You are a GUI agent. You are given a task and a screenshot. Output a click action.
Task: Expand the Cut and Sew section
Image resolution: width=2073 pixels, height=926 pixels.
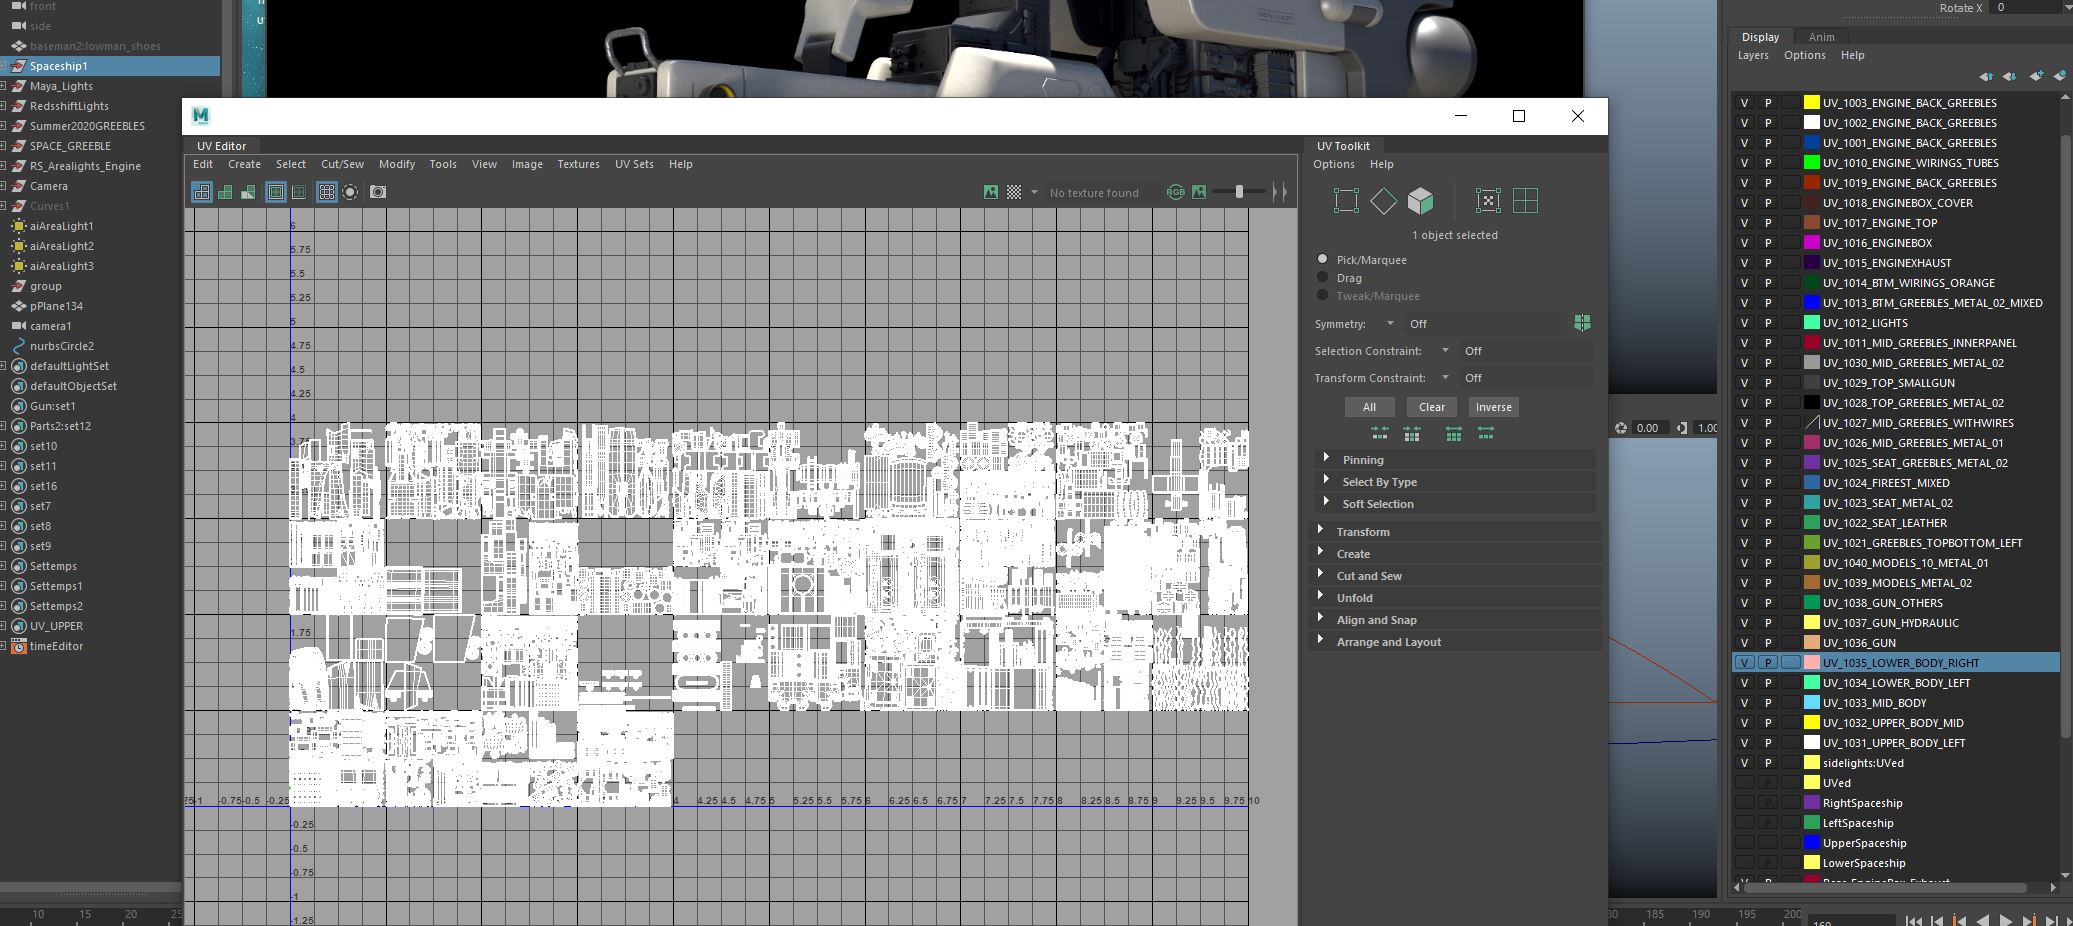[x=1368, y=576]
